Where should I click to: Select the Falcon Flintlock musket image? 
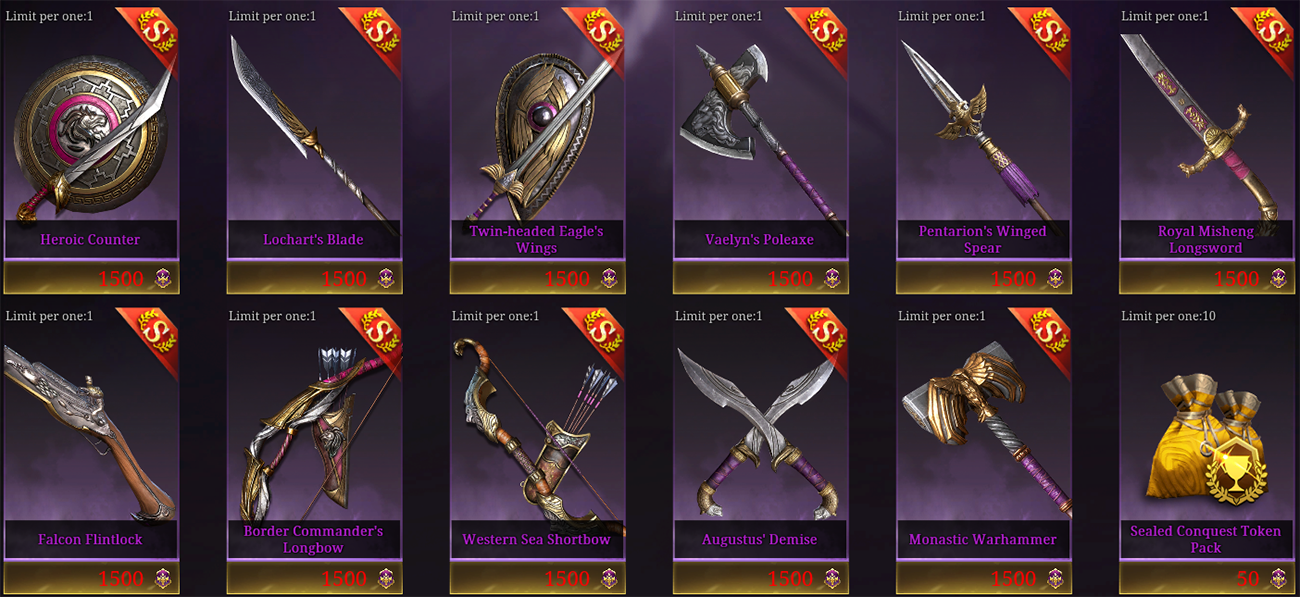91,425
